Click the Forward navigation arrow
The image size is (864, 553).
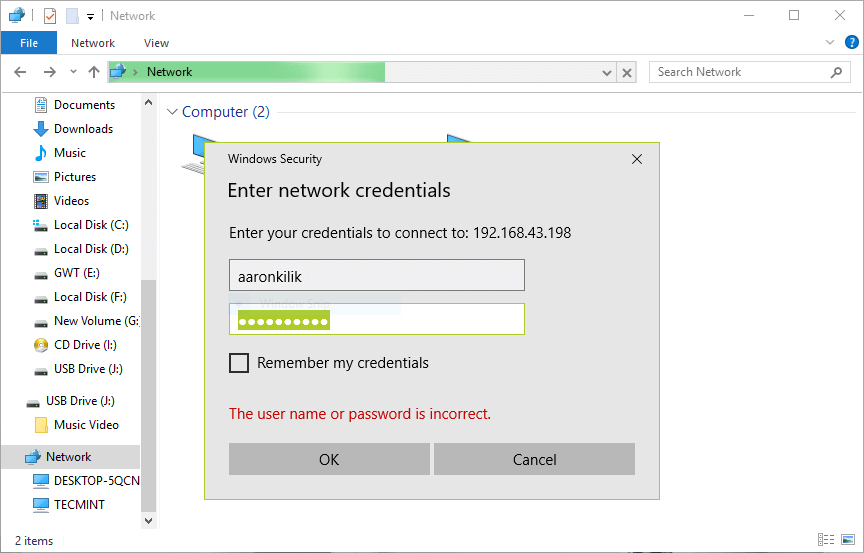click(50, 72)
